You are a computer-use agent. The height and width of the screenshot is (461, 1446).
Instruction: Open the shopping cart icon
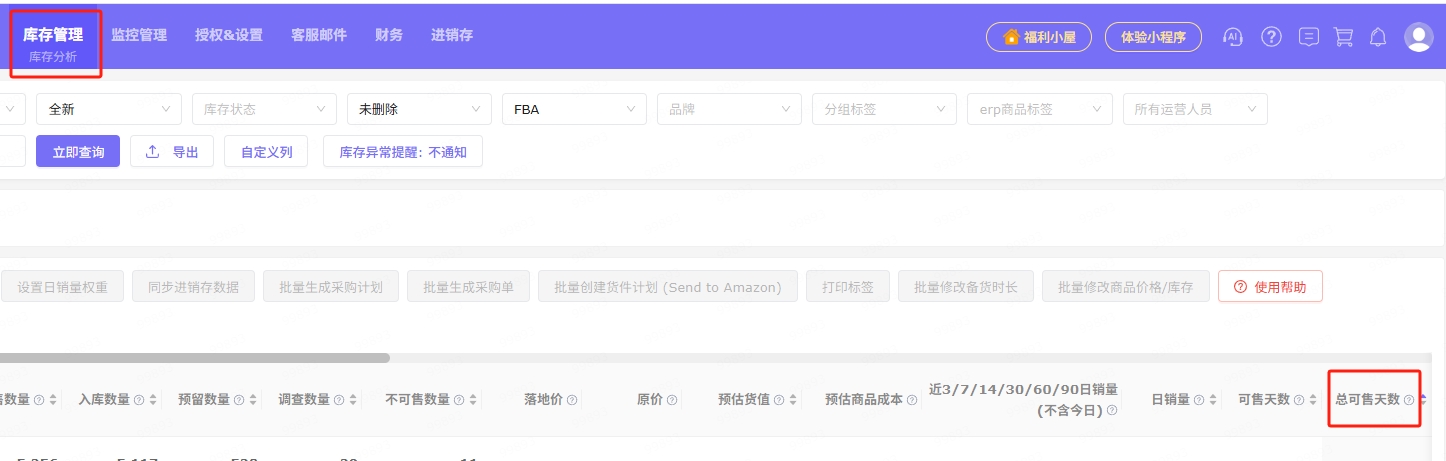pyautogui.click(x=1343, y=37)
